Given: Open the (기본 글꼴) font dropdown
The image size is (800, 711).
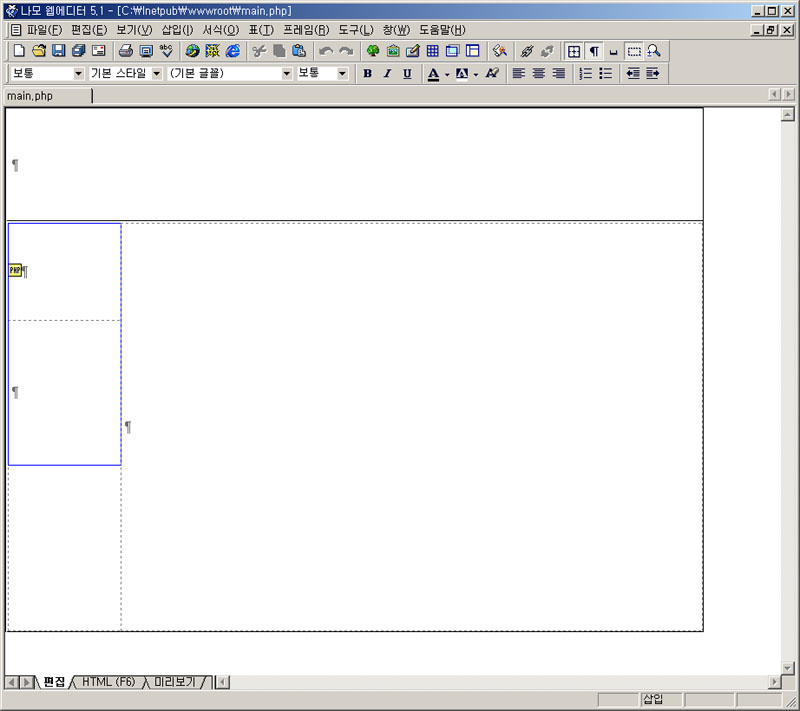Looking at the screenshot, I should (x=287, y=74).
